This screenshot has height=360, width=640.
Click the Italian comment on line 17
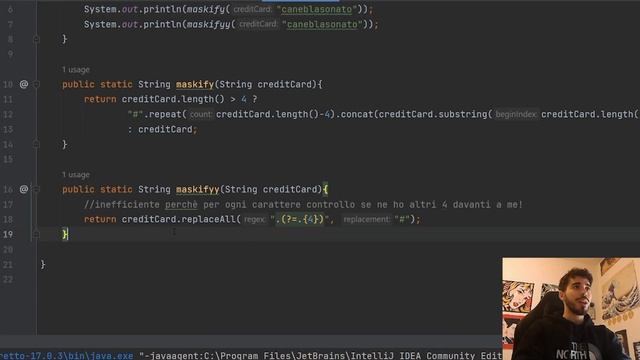[303, 204]
